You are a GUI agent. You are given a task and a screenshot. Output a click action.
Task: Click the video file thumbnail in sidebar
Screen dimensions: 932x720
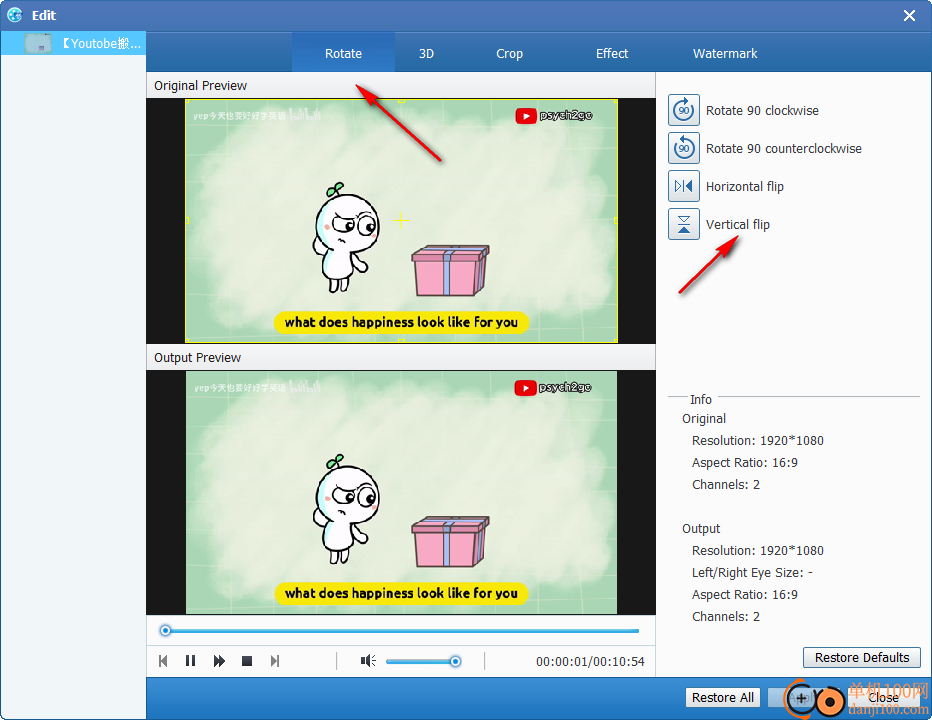tap(37, 43)
